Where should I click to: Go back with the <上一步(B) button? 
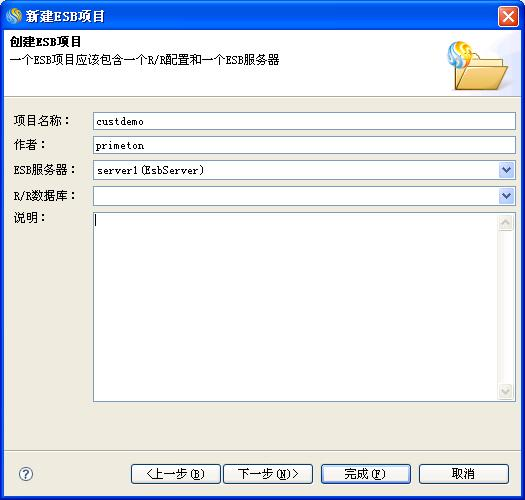(176, 474)
